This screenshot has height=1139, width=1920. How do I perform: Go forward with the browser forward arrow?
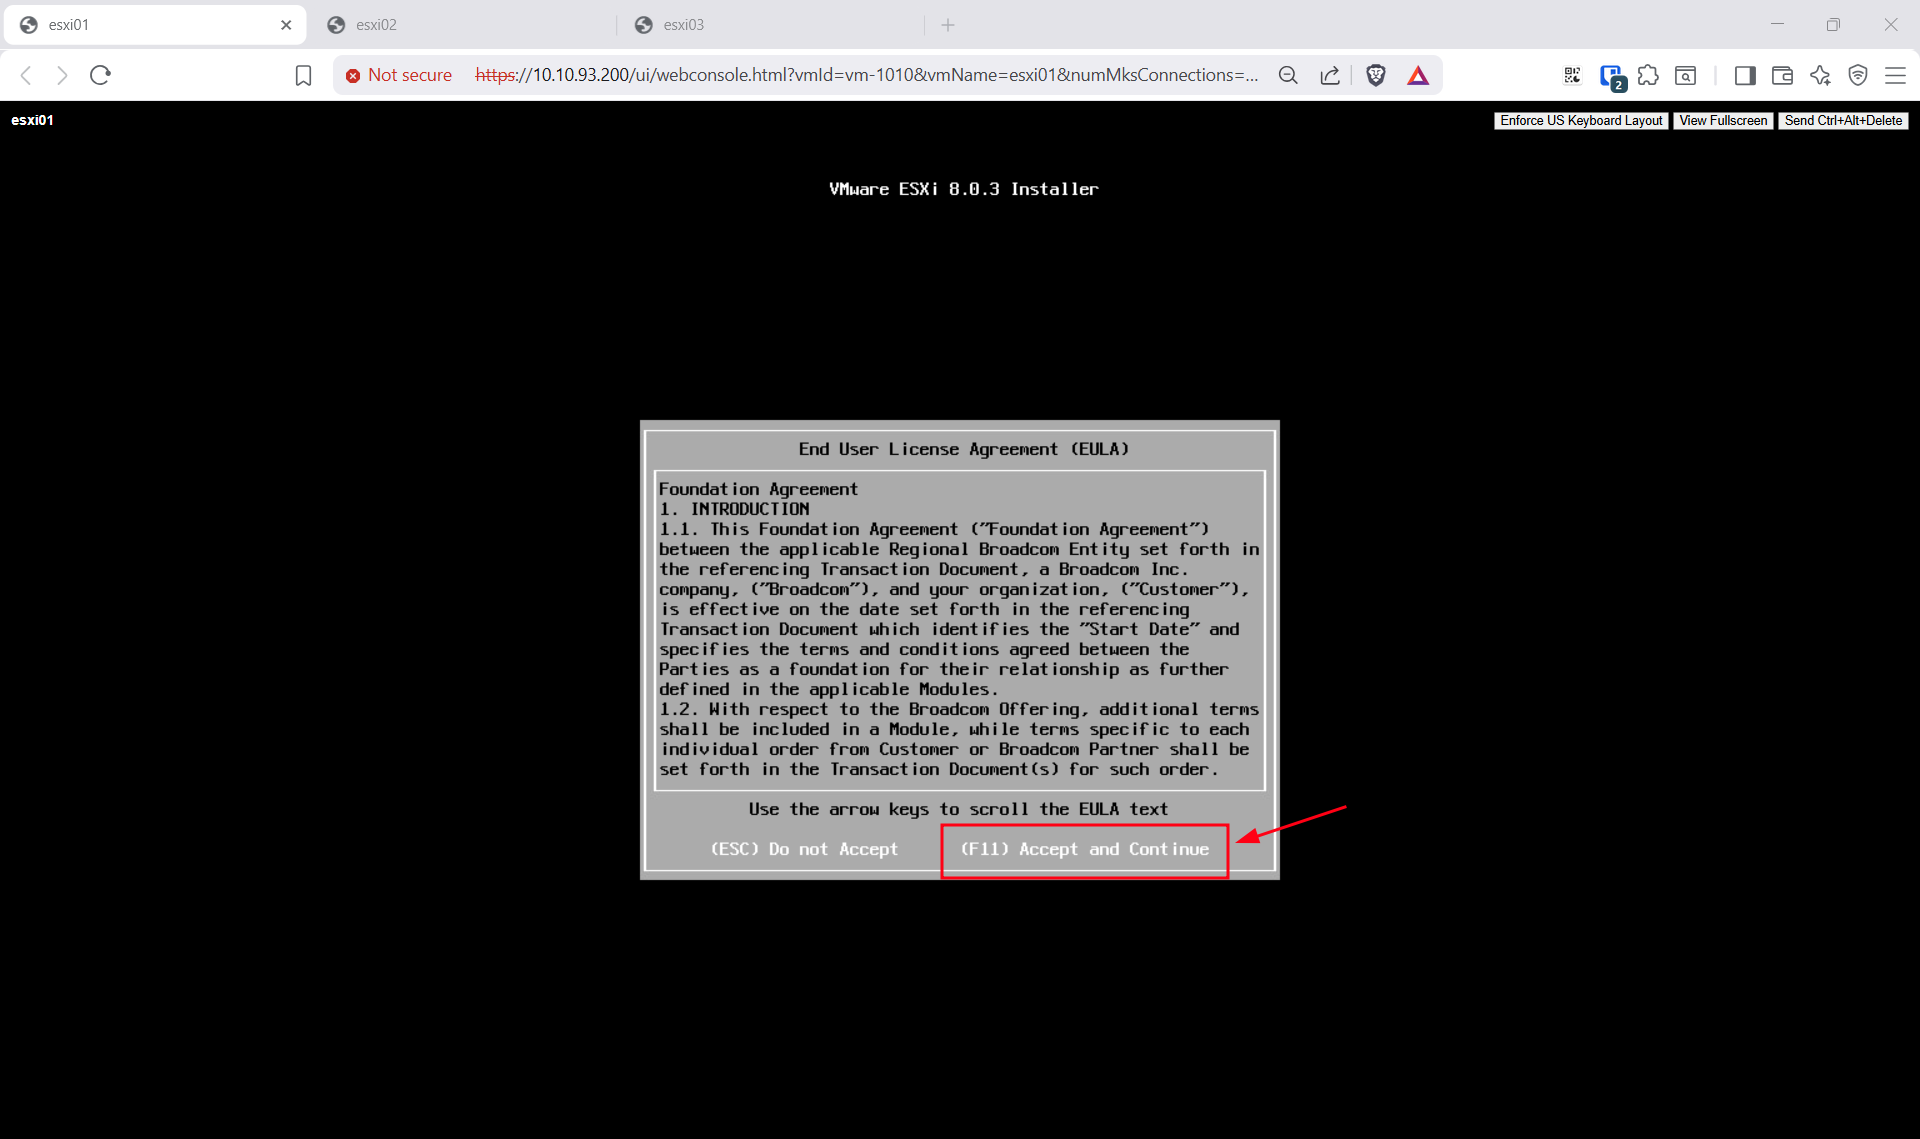tap(62, 75)
